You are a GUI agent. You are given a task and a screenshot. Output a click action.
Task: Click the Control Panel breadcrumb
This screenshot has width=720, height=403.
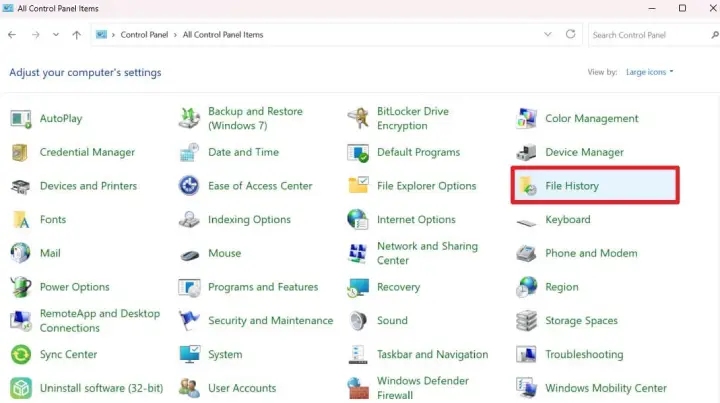[144, 35]
